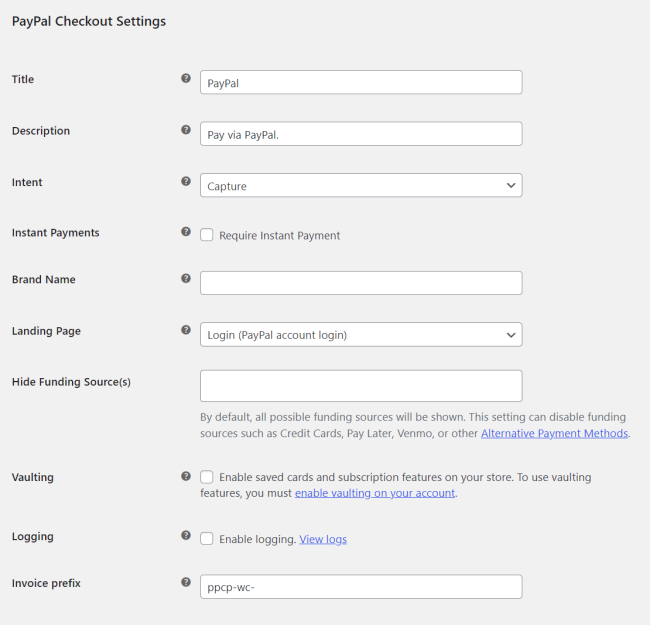Follow the enable vaulting on your account link

click(x=375, y=493)
